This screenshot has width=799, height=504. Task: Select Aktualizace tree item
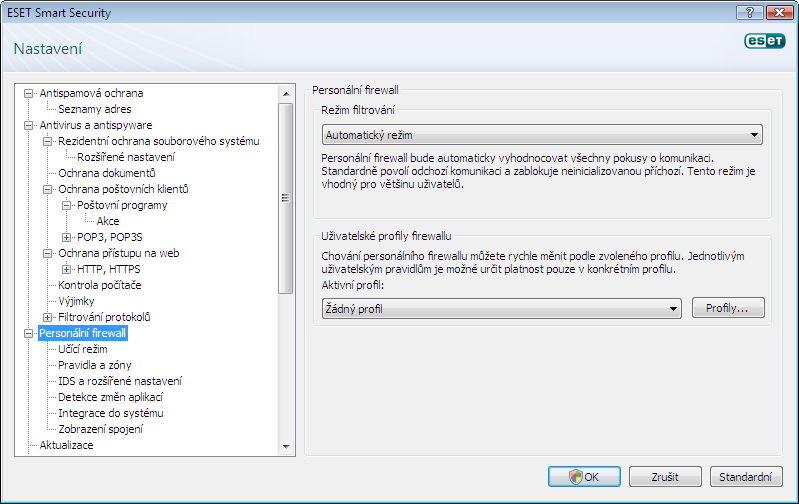pyautogui.click(x=66, y=445)
